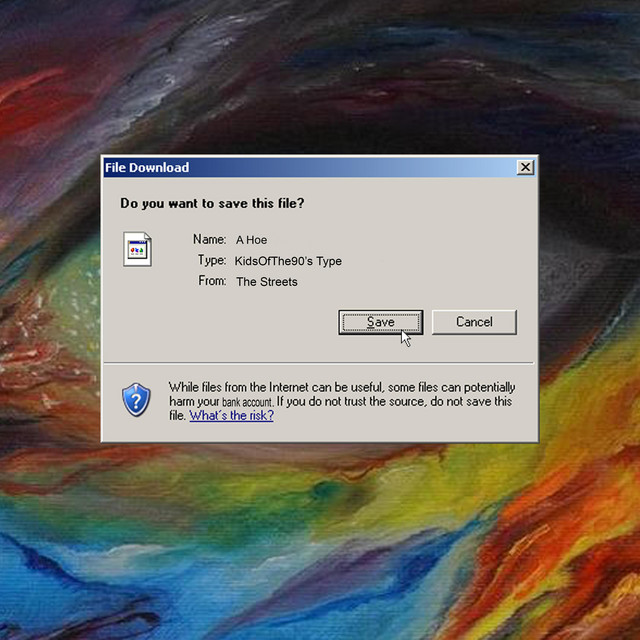Click the Save button

(380, 322)
